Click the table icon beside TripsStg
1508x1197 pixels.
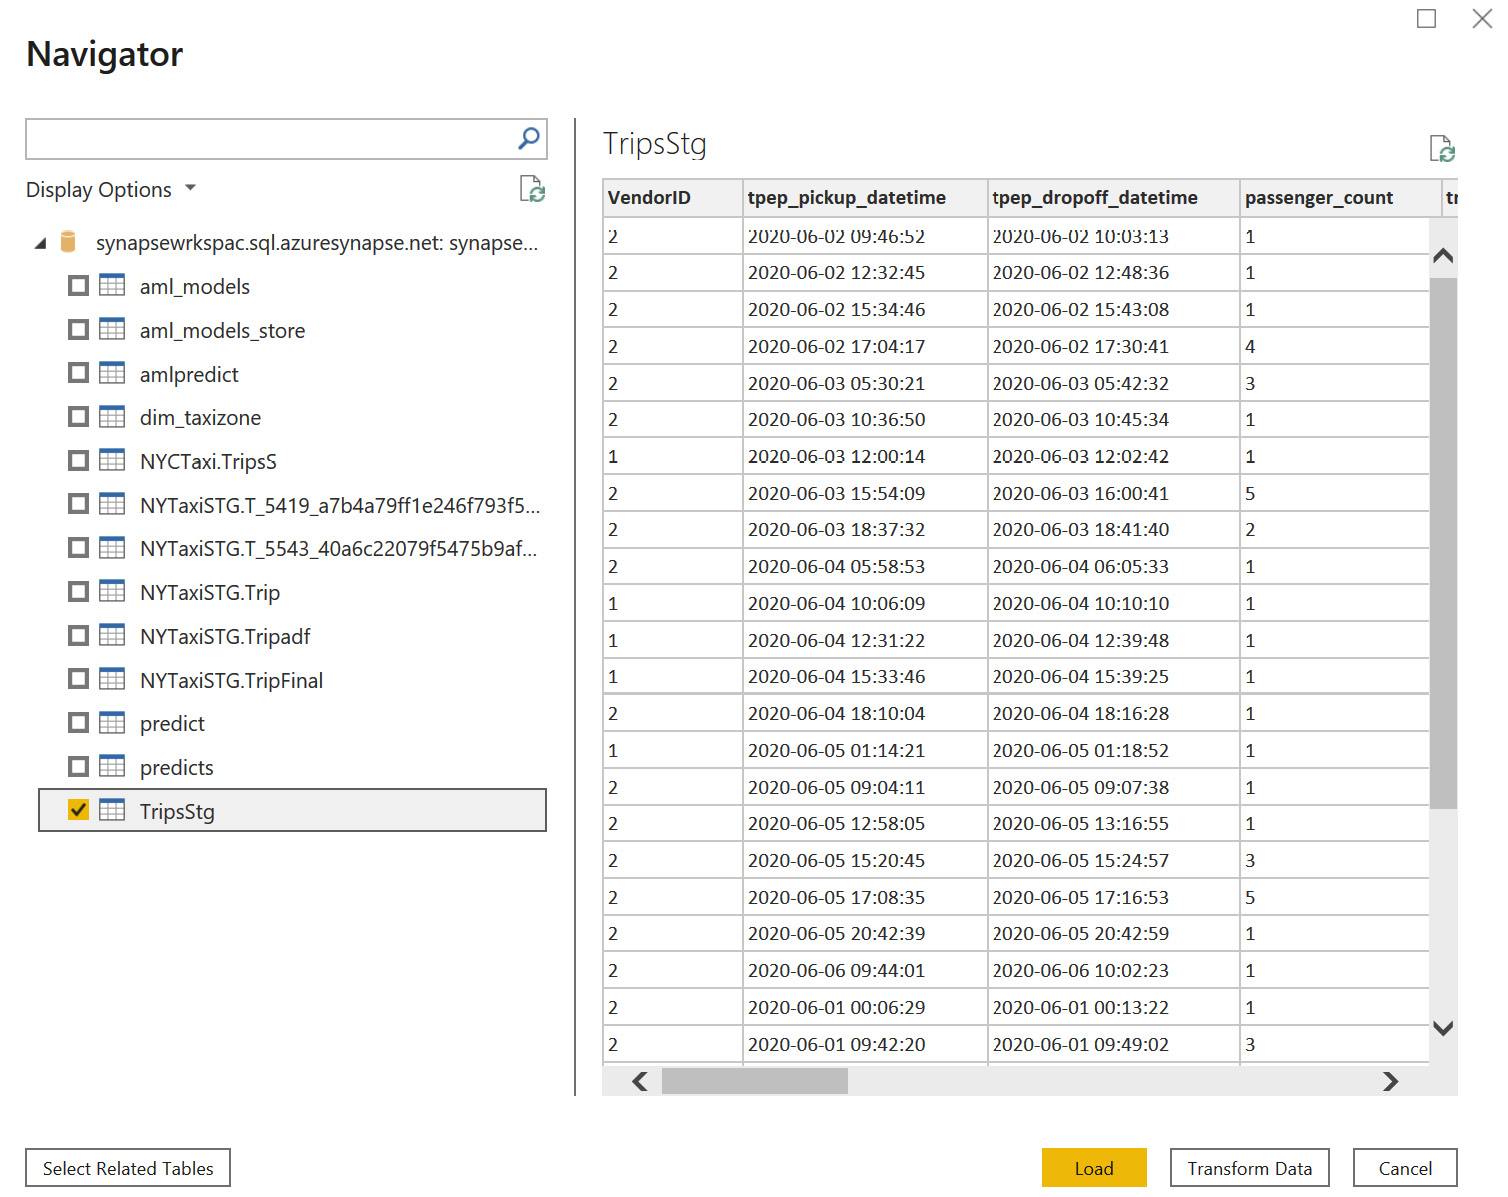(x=112, y=810)
